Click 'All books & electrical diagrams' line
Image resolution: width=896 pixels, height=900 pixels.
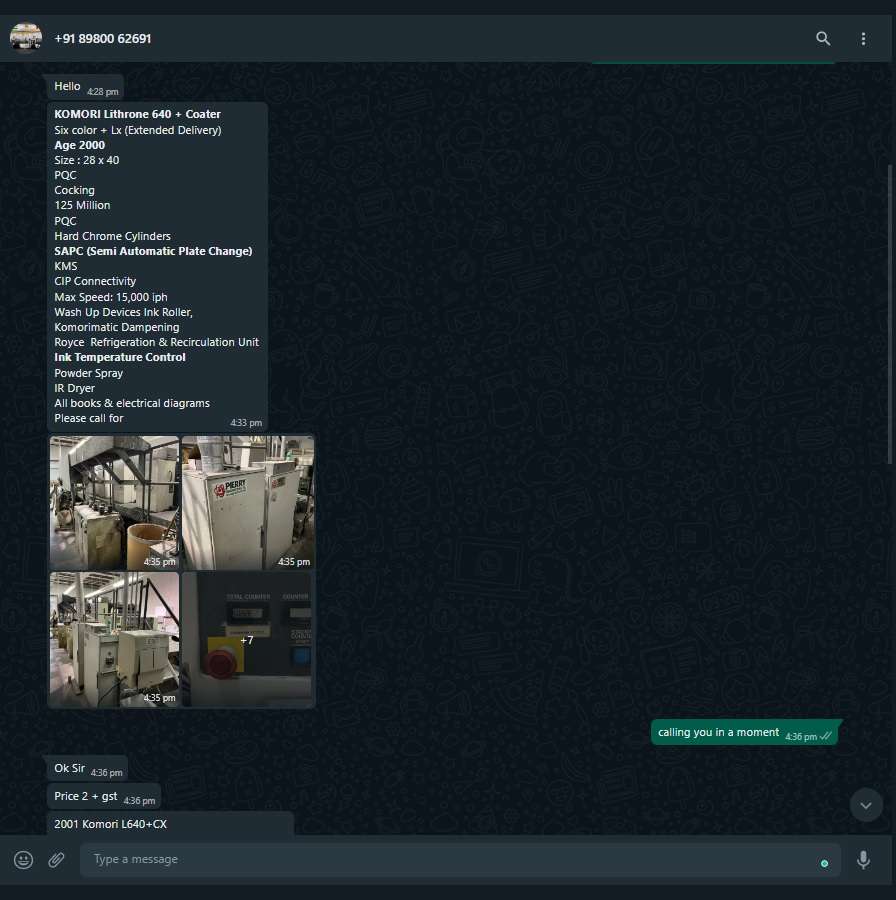pyautogui.click(x=132, y=404)
